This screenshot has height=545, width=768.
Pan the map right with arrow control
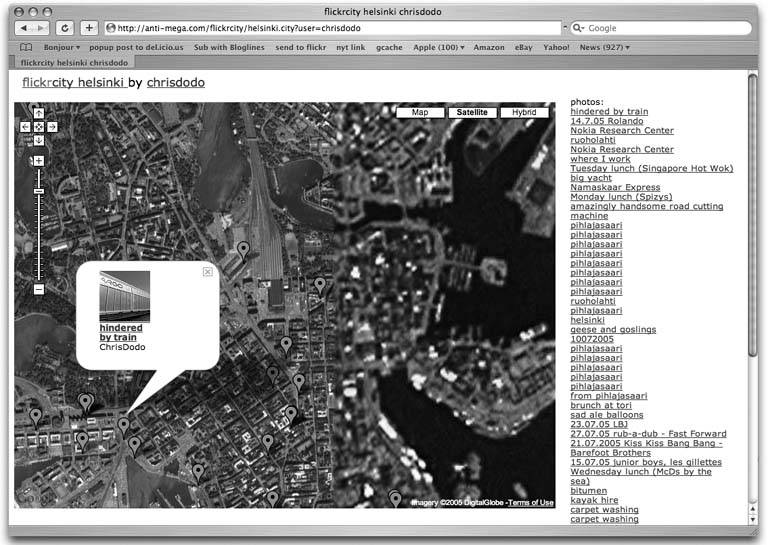(x=52, y=127)
